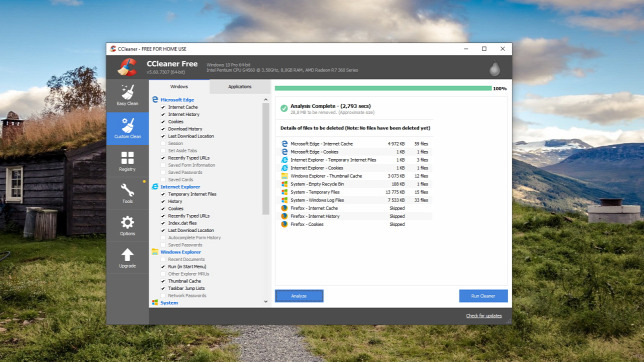Click the CCleaner title bar app icon
The width and height of the screenshot is (644, 362).
tap(113, 48)
